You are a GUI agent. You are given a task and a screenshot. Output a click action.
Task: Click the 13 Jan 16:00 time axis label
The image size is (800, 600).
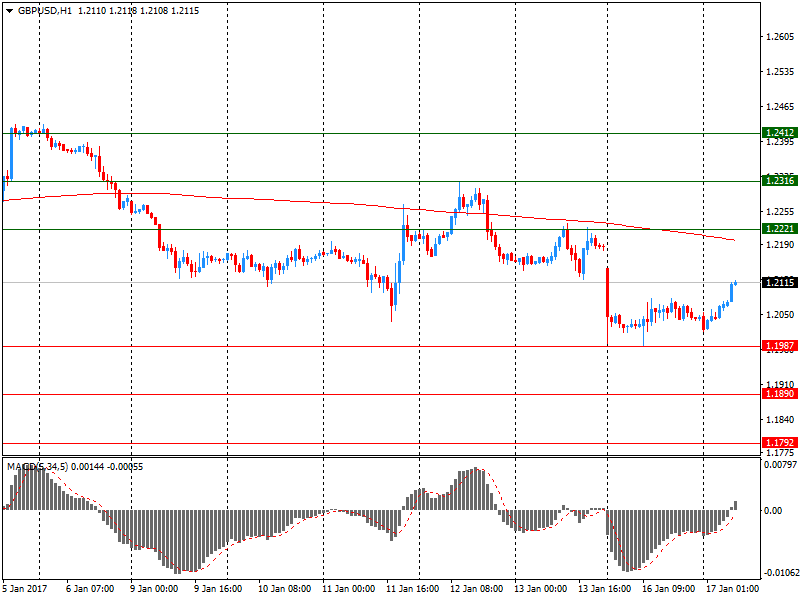point(605,589)
